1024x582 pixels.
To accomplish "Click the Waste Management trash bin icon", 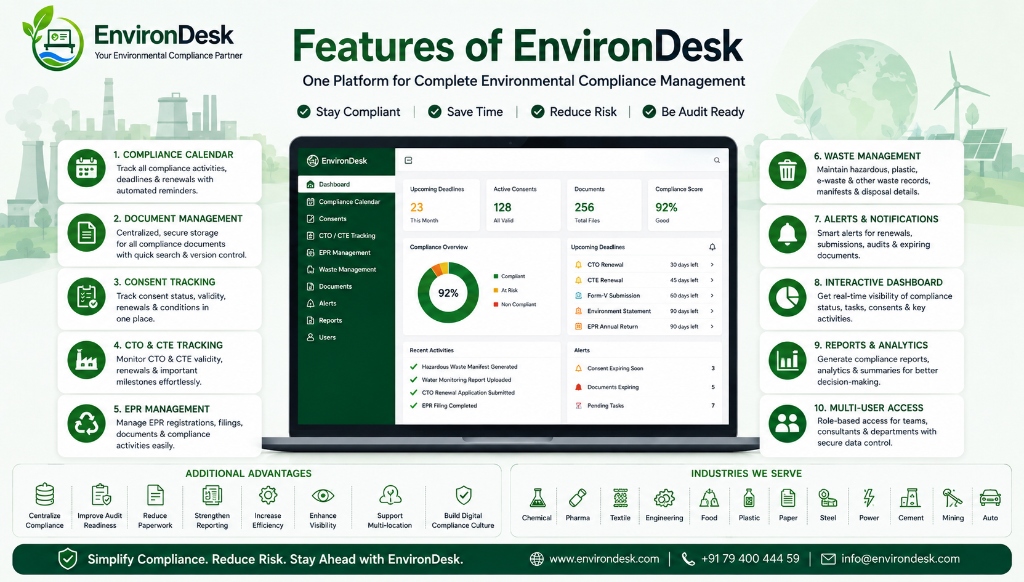I will 787,170.
